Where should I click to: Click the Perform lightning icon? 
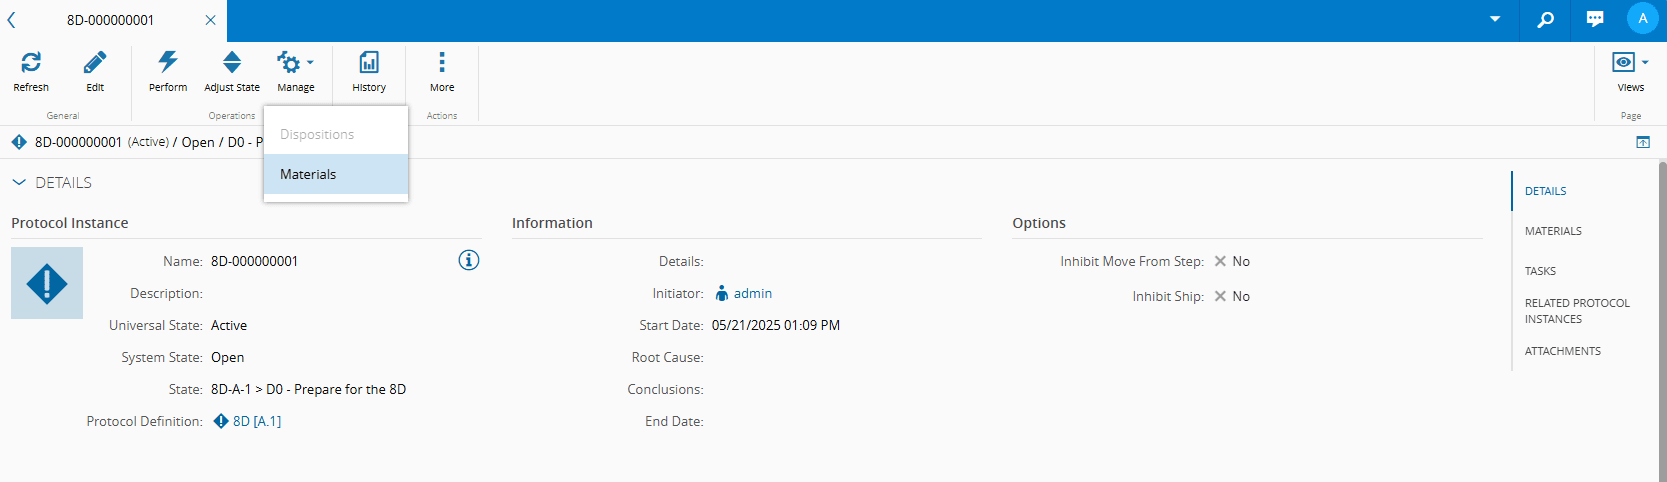[168, 63]
